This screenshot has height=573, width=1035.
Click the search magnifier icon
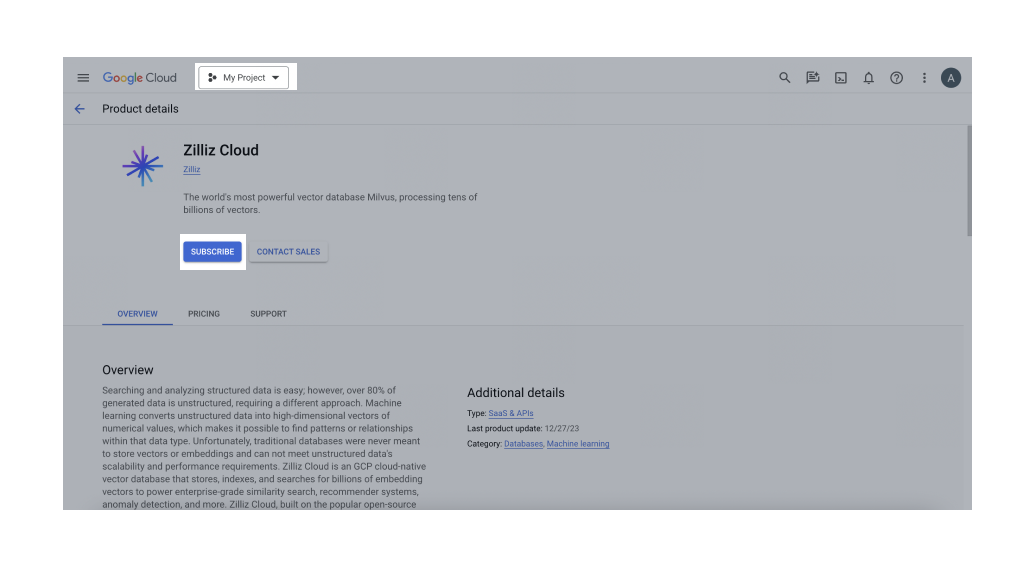785,78
